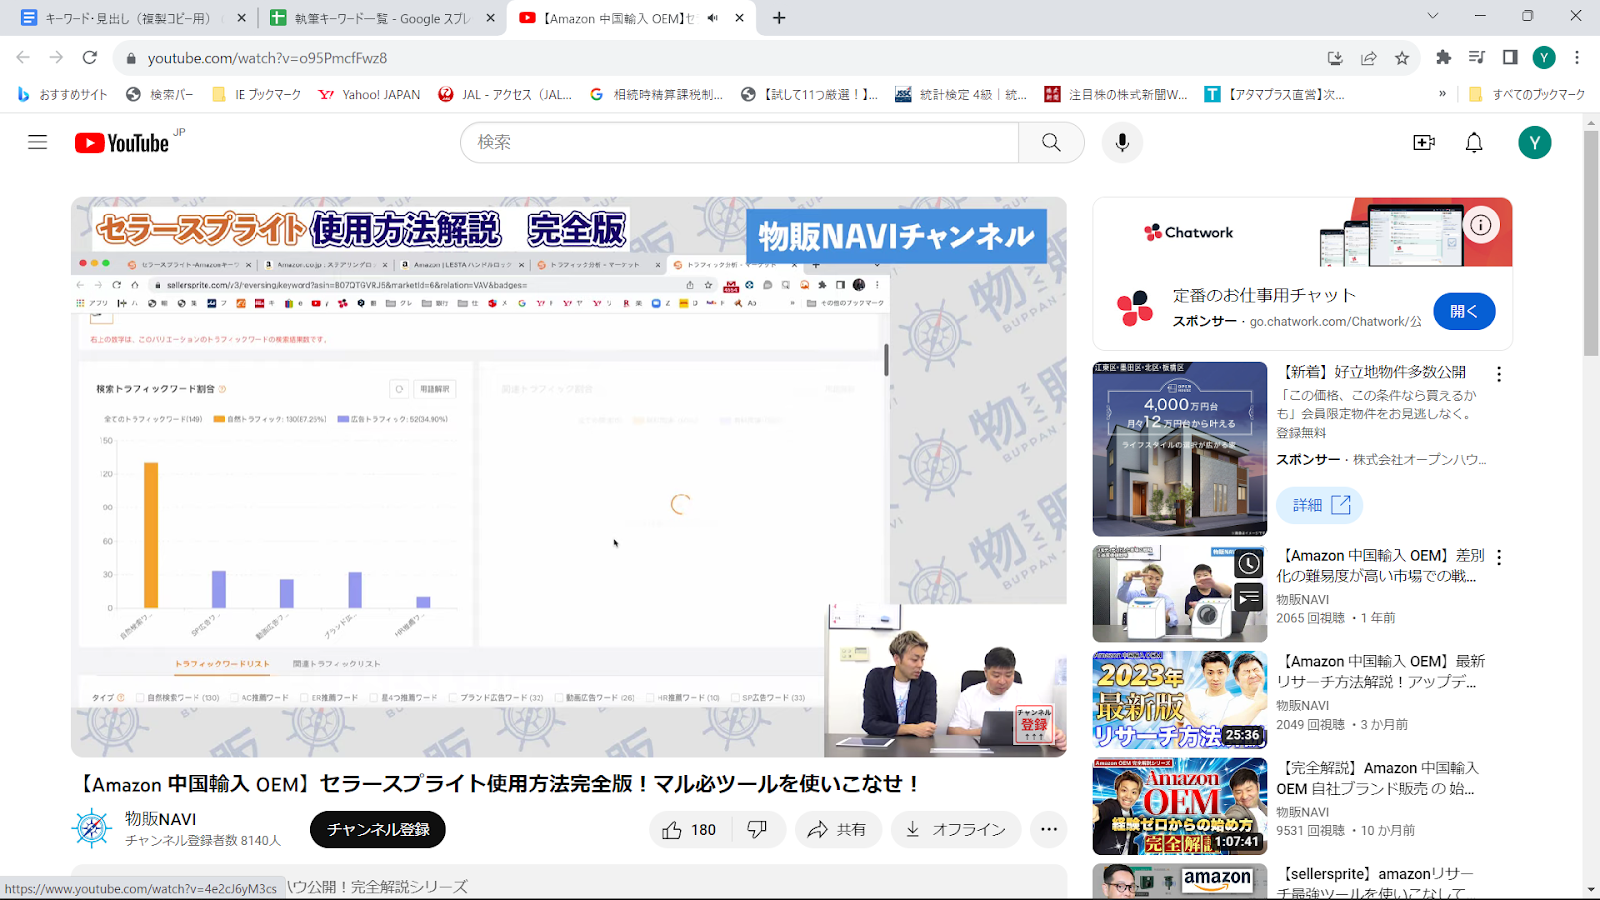Open Chrome side panel icon
The height and width of the screenshot is (900, 1600).
click(1510, 58)
